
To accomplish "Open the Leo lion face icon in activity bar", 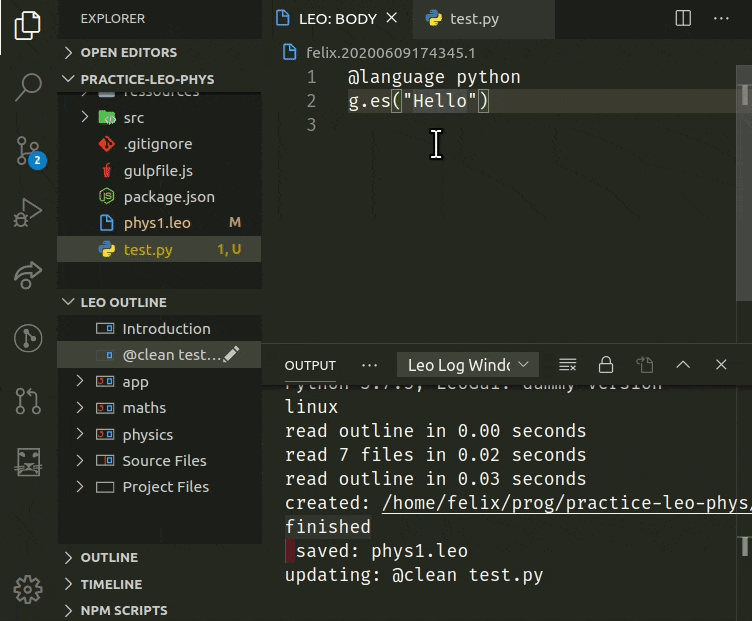I will click(29, 462).
